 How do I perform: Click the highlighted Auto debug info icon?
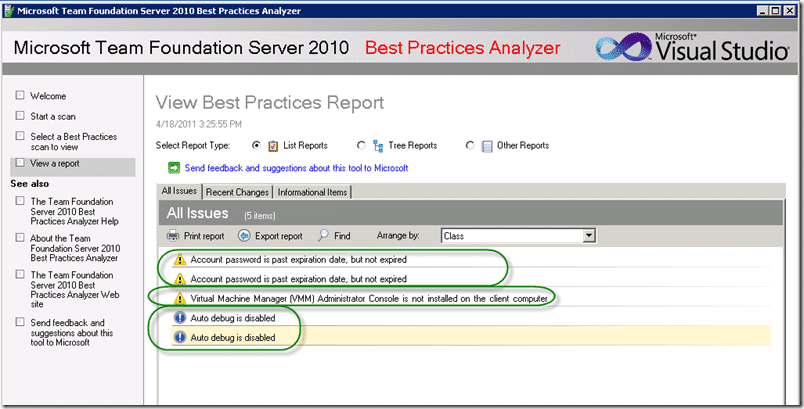[x=179, y=337]
